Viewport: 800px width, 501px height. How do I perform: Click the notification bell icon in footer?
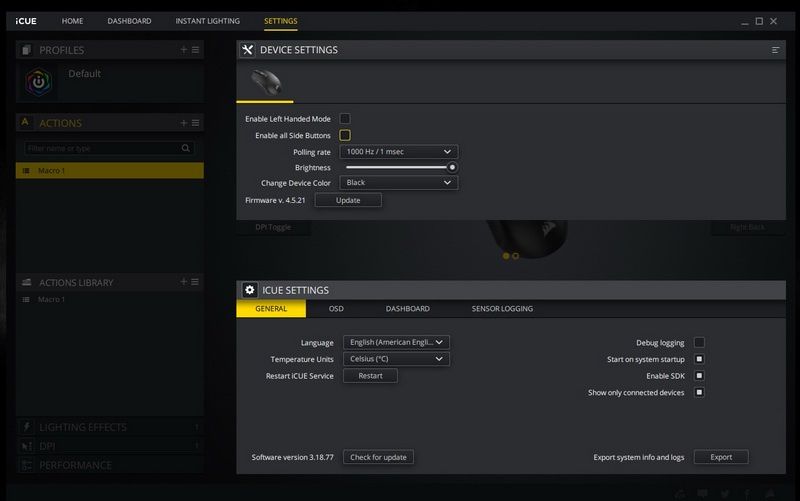coord(770,493)
